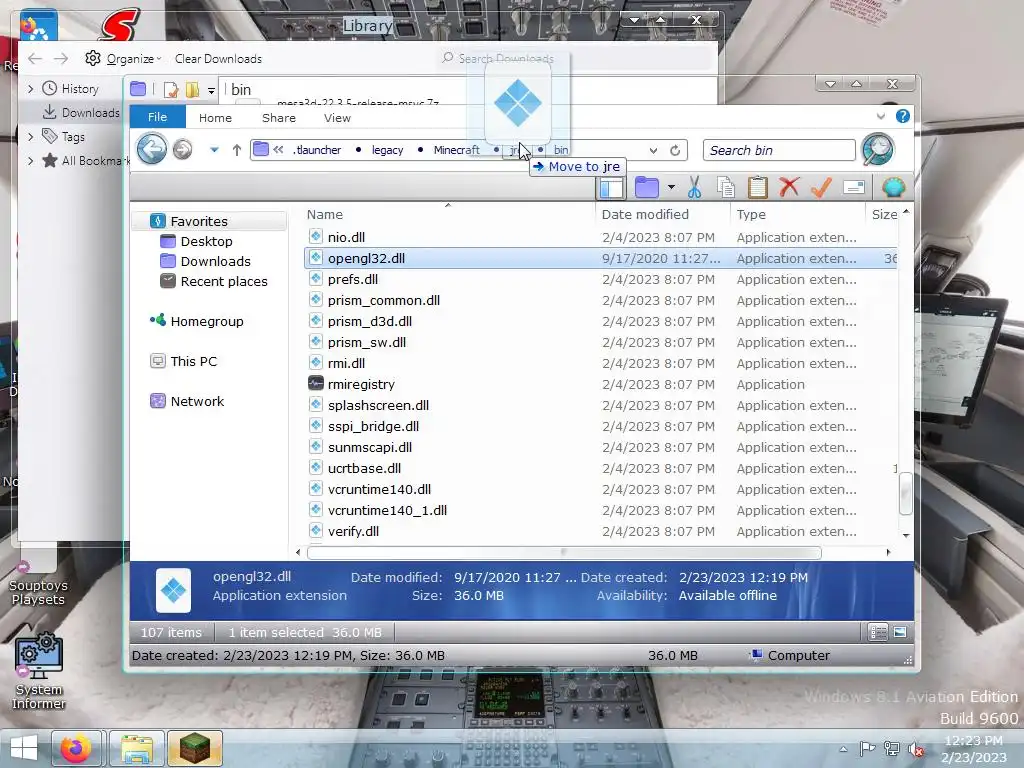Click the Cut scissors icon

pyautogui.click(x=694, y=187)
